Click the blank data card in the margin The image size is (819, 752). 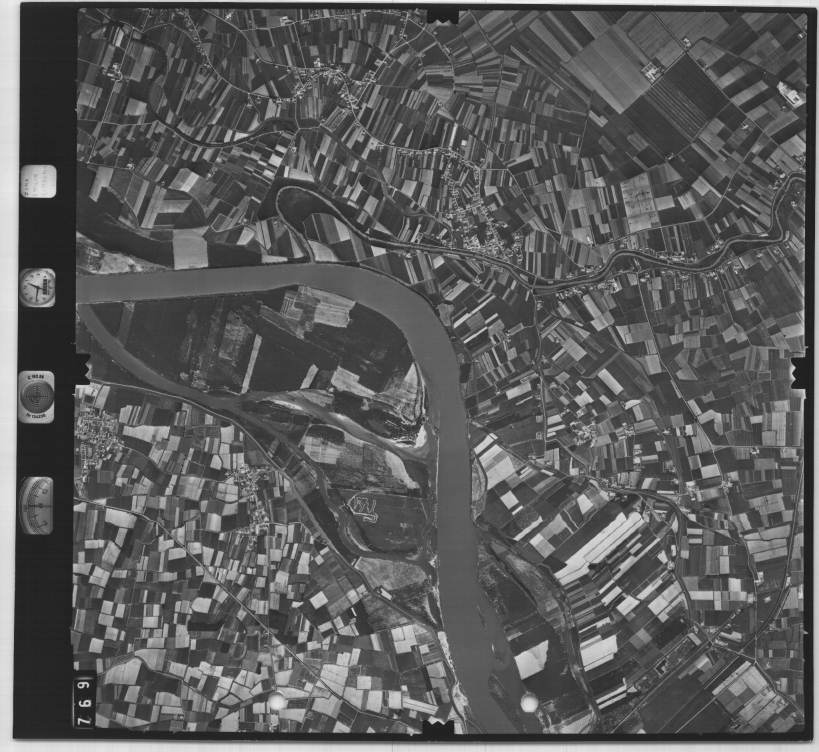[38, 181]
